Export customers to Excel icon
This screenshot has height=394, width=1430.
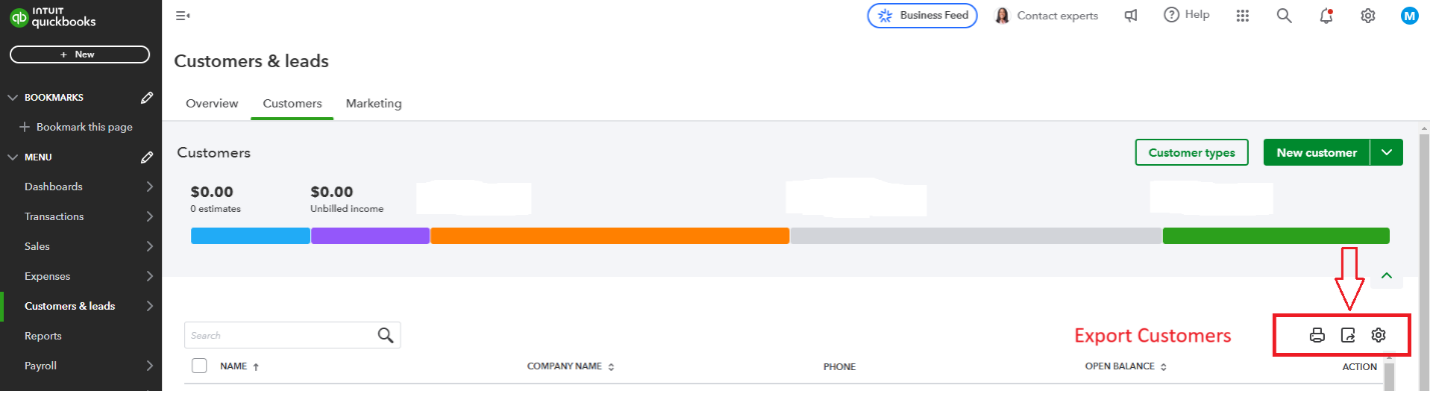click(x=1348, y=335)
